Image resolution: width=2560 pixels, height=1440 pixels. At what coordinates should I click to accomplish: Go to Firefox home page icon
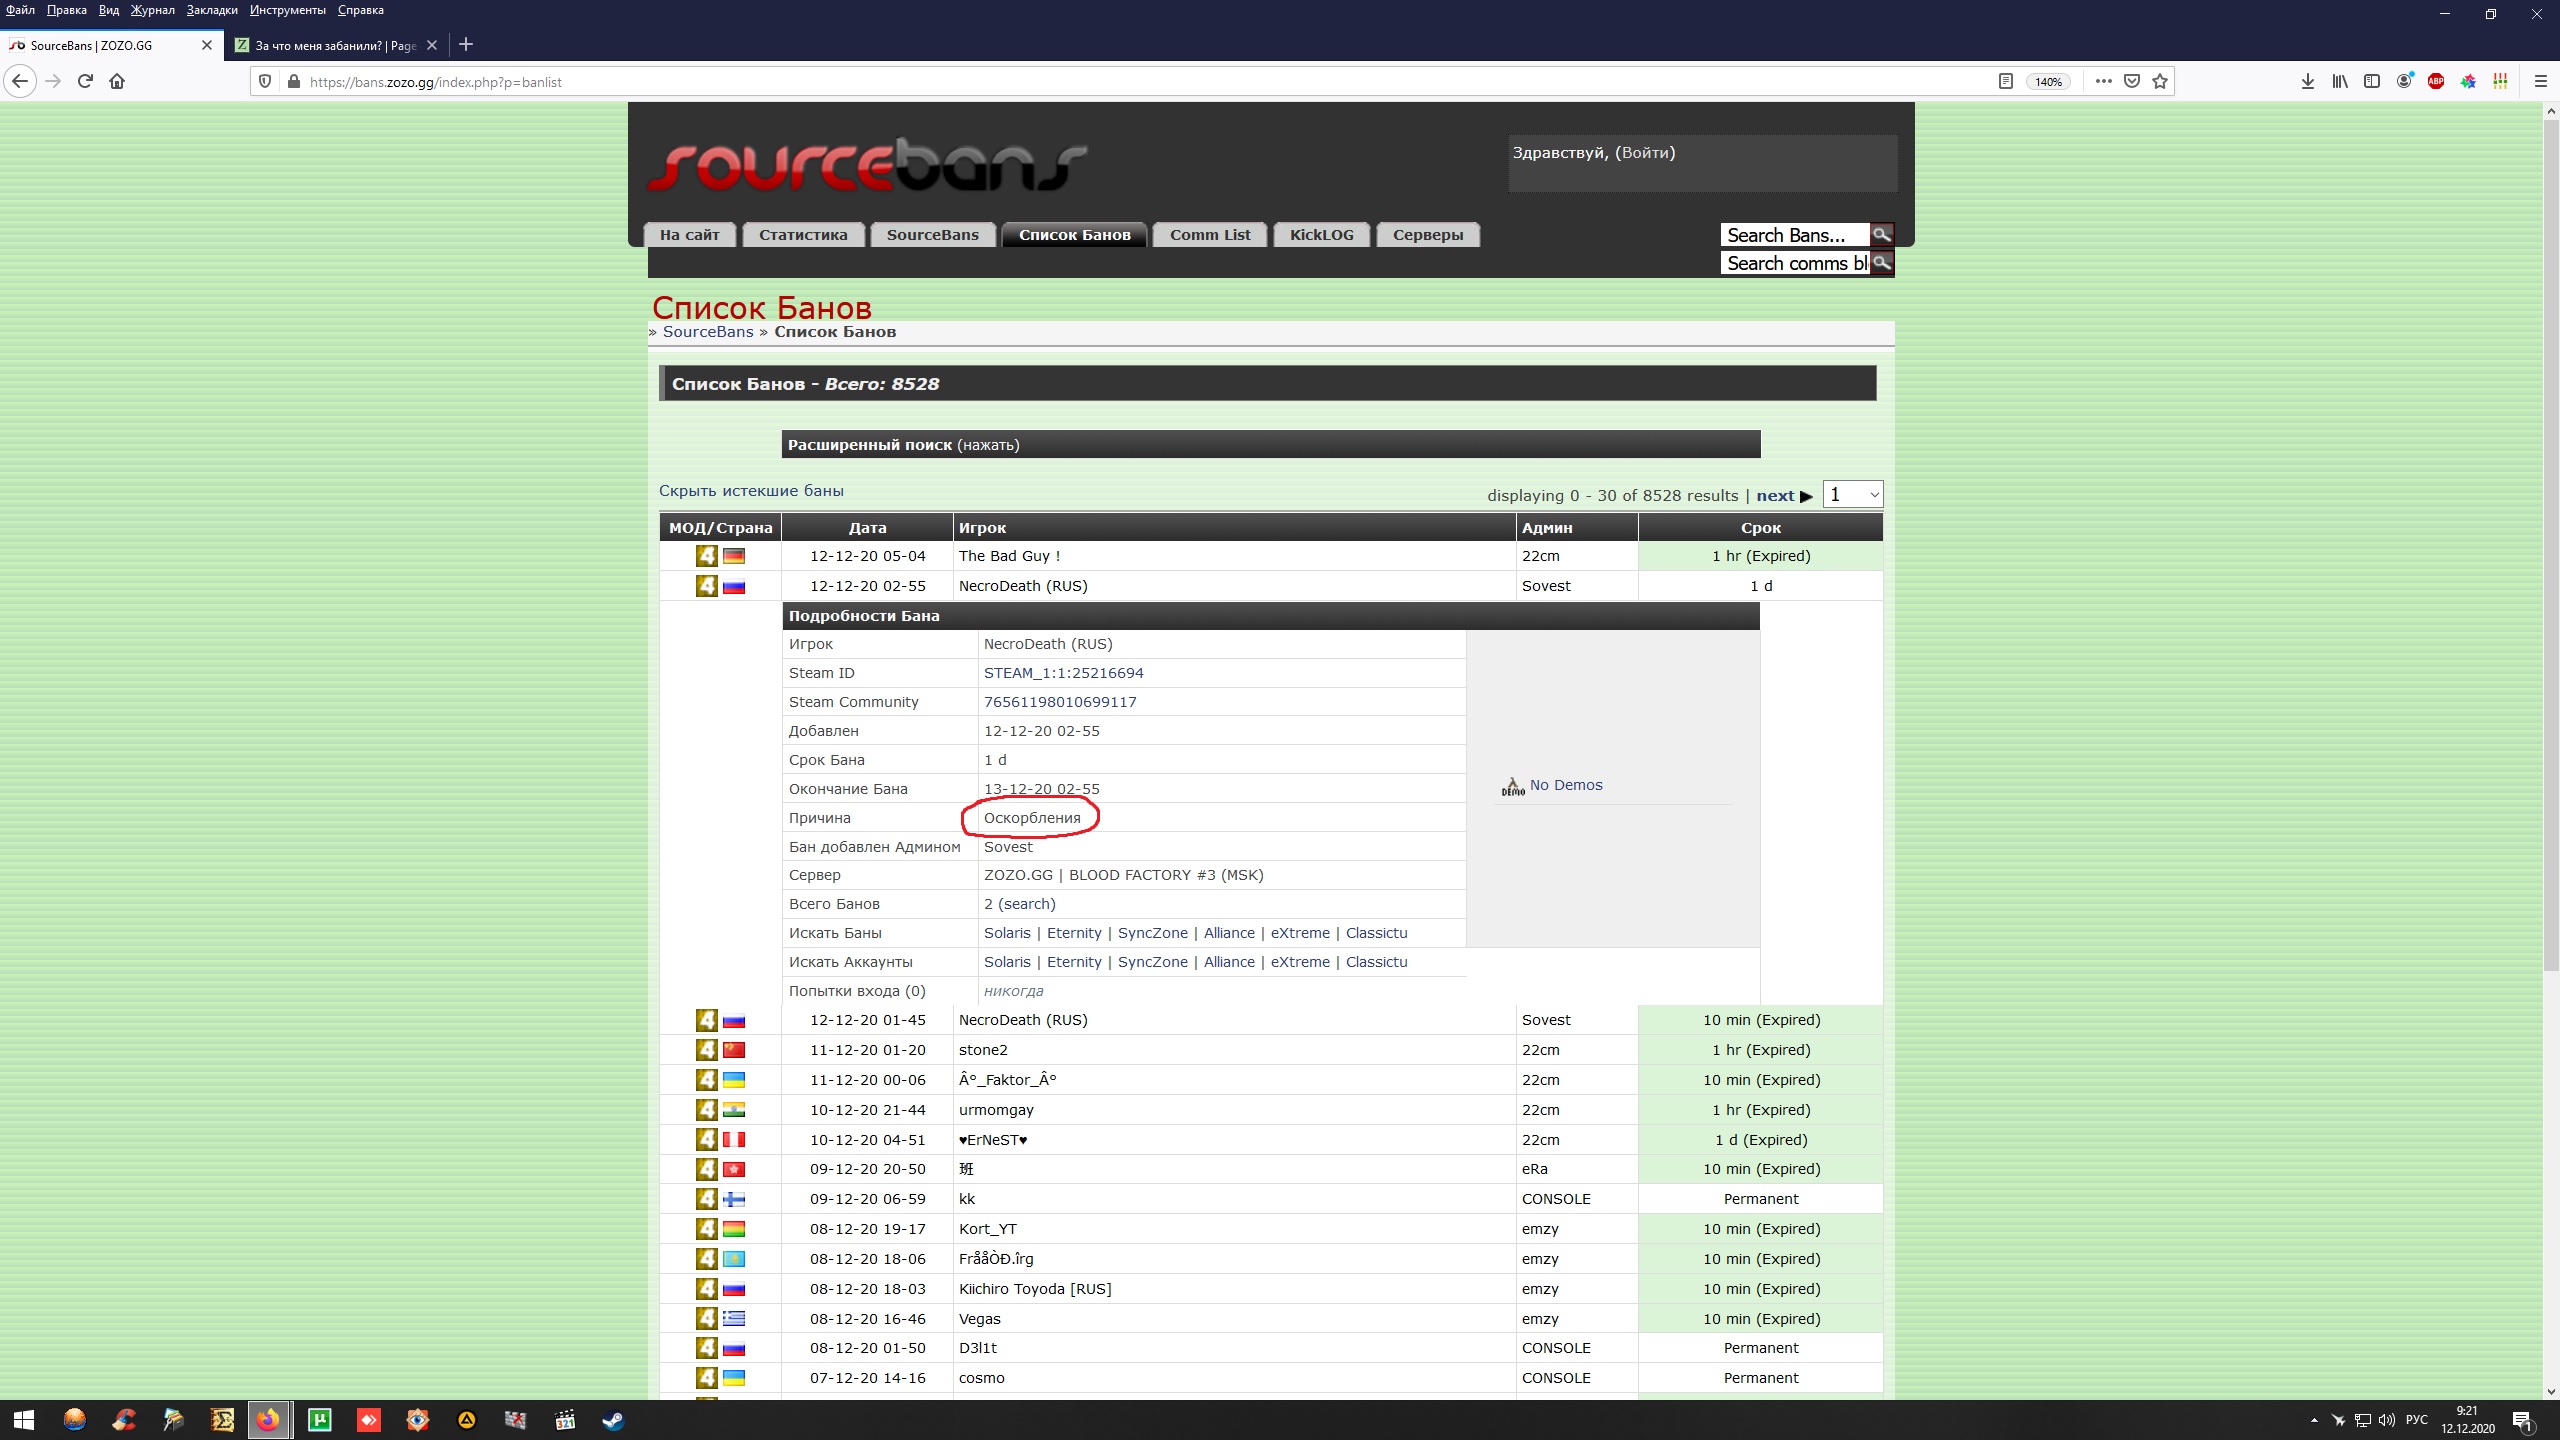117,82
